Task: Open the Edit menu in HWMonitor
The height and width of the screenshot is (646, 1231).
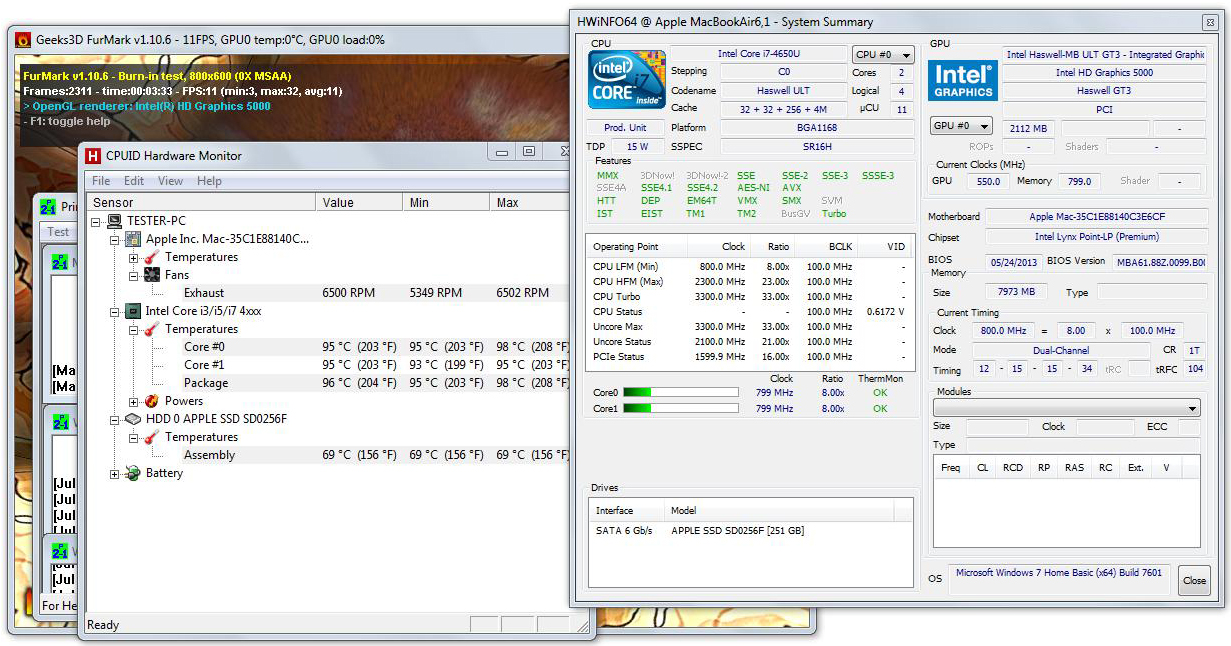Action: (134, 181)
